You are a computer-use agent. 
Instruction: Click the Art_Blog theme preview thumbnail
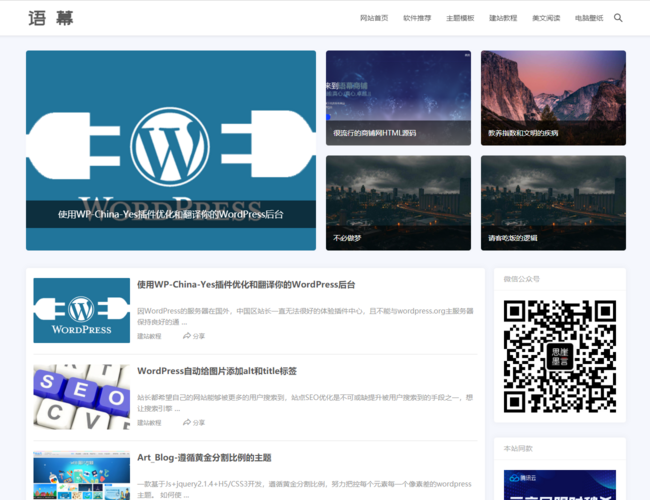click(82, 476)
